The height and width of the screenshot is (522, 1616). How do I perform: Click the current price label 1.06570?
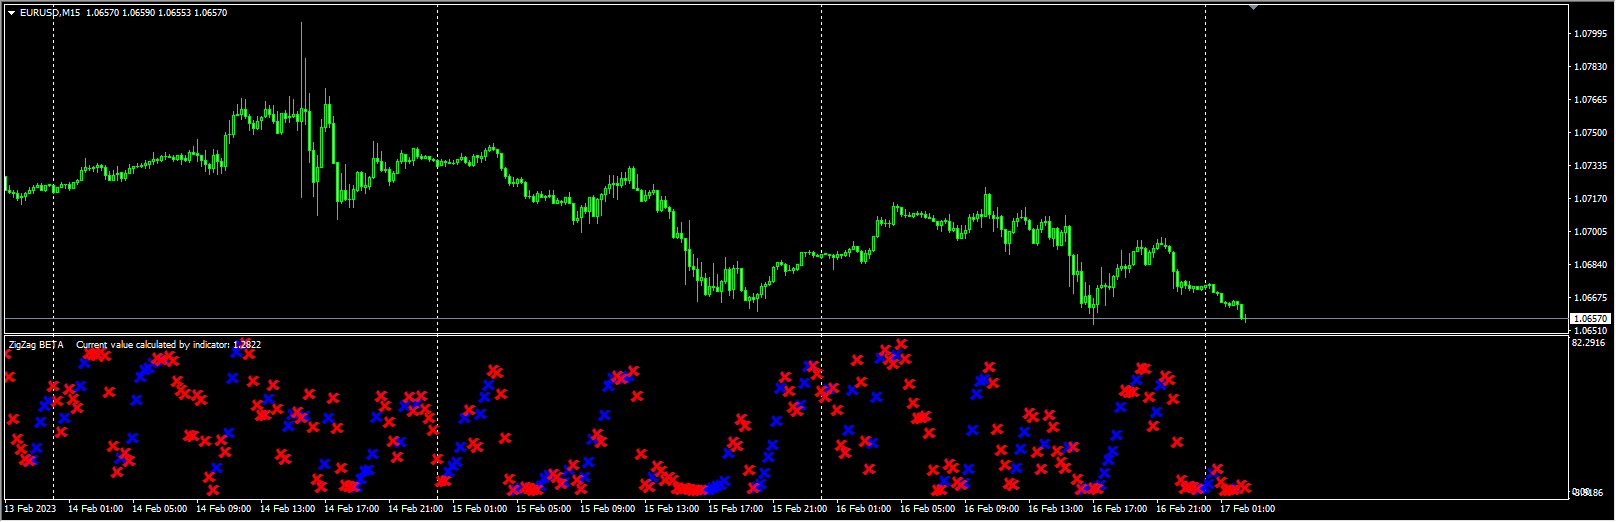1590,318
